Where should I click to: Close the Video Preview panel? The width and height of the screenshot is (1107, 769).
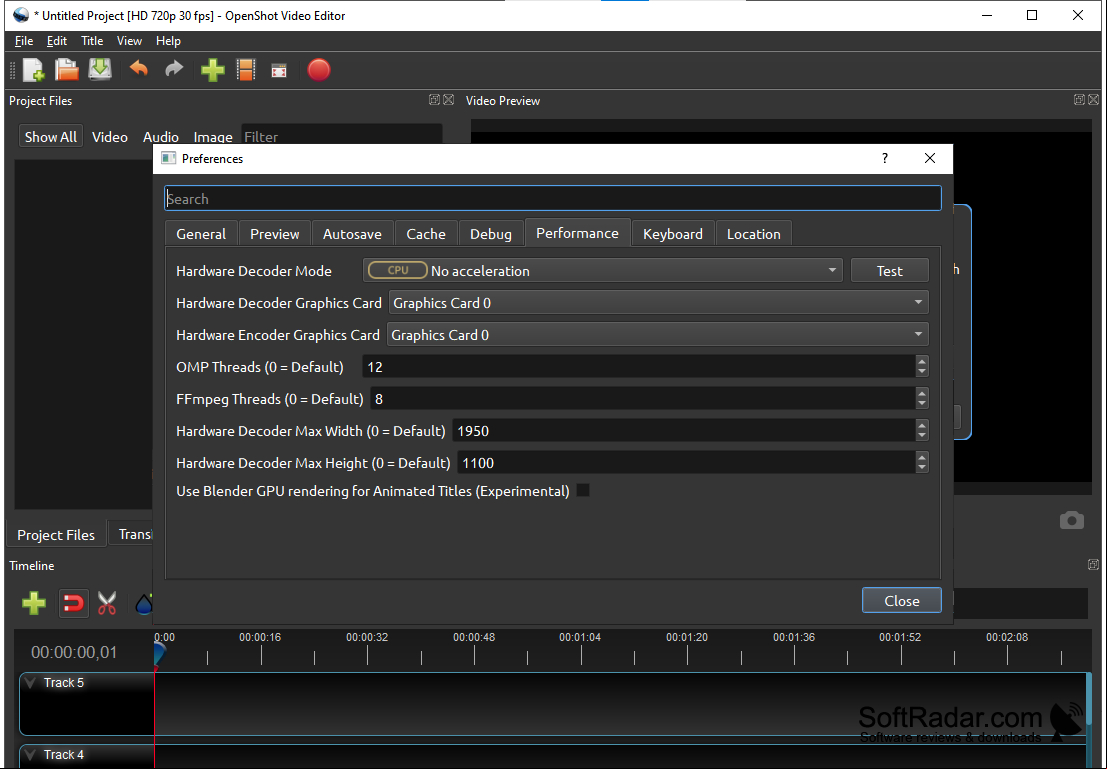[1094, 100]
